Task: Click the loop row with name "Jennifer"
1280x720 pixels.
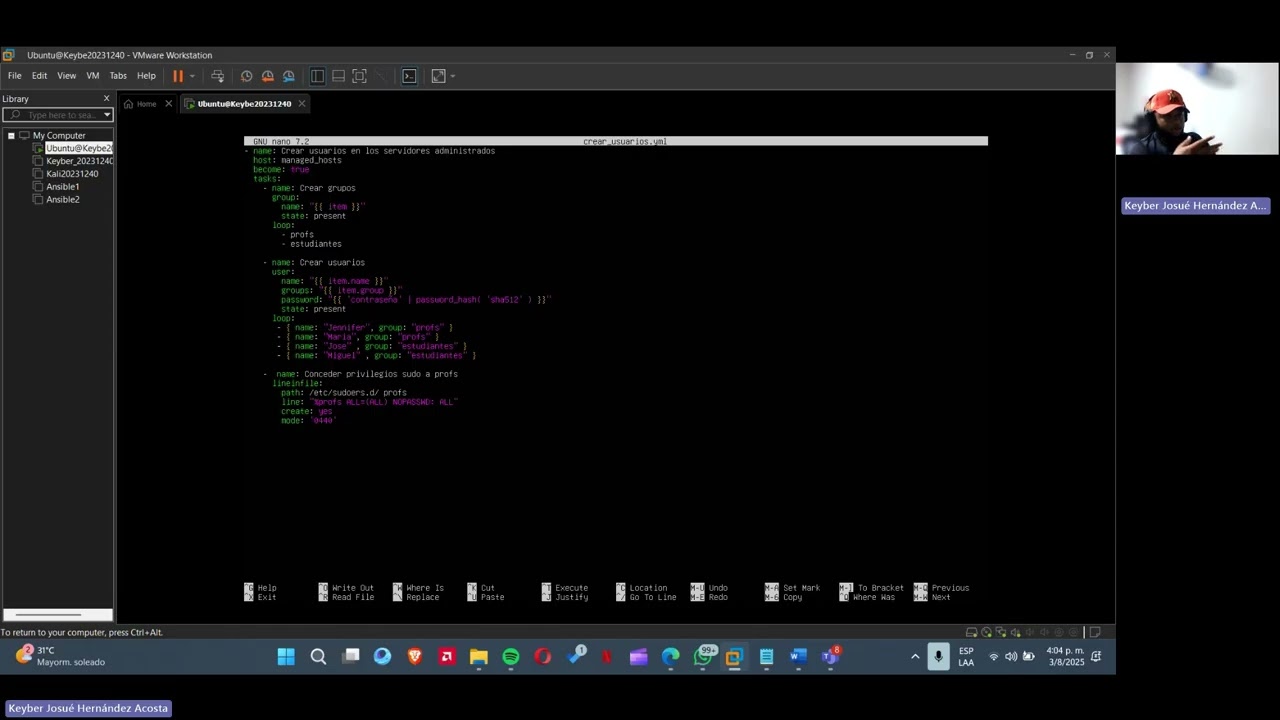Action: click(x=365, y=328)
